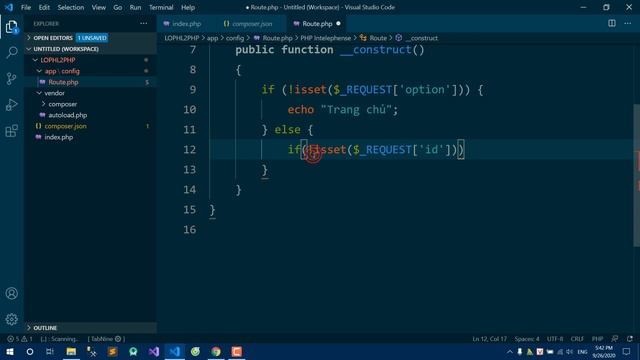640x360 pixels.
Task: Open the Help menu
Action: 188,7
